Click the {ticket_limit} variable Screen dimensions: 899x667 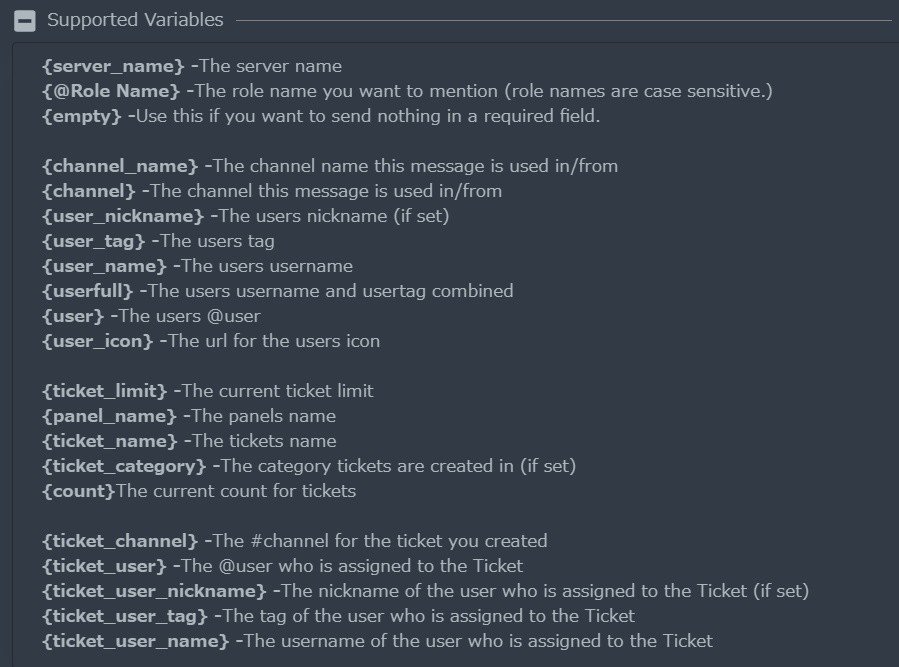[x=105, y=391]
